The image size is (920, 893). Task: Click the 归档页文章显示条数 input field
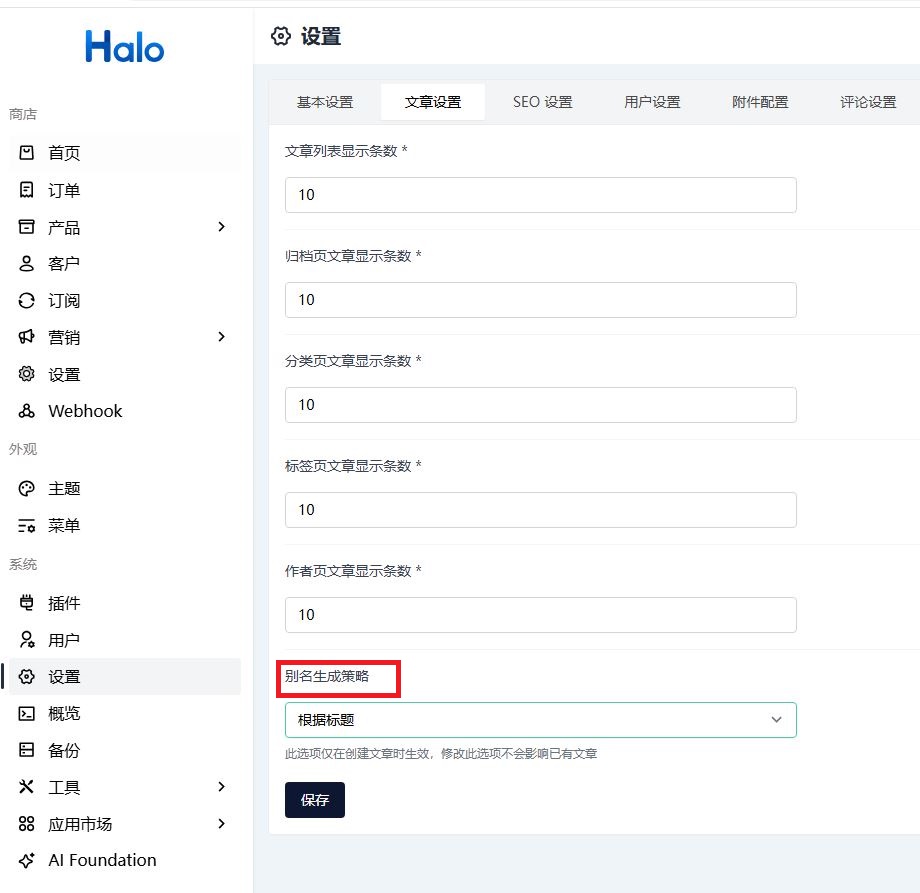(540, 300)
